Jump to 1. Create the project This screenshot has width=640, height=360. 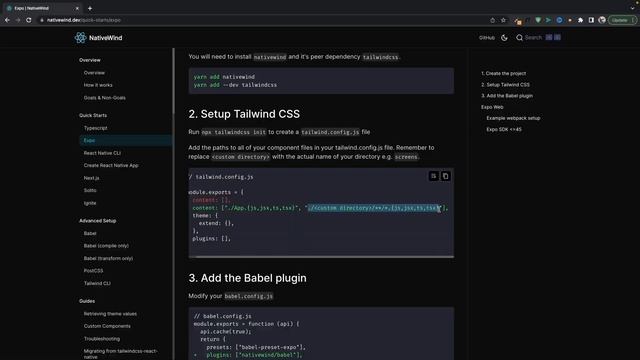pyautogui.click(x=503, y=73)
